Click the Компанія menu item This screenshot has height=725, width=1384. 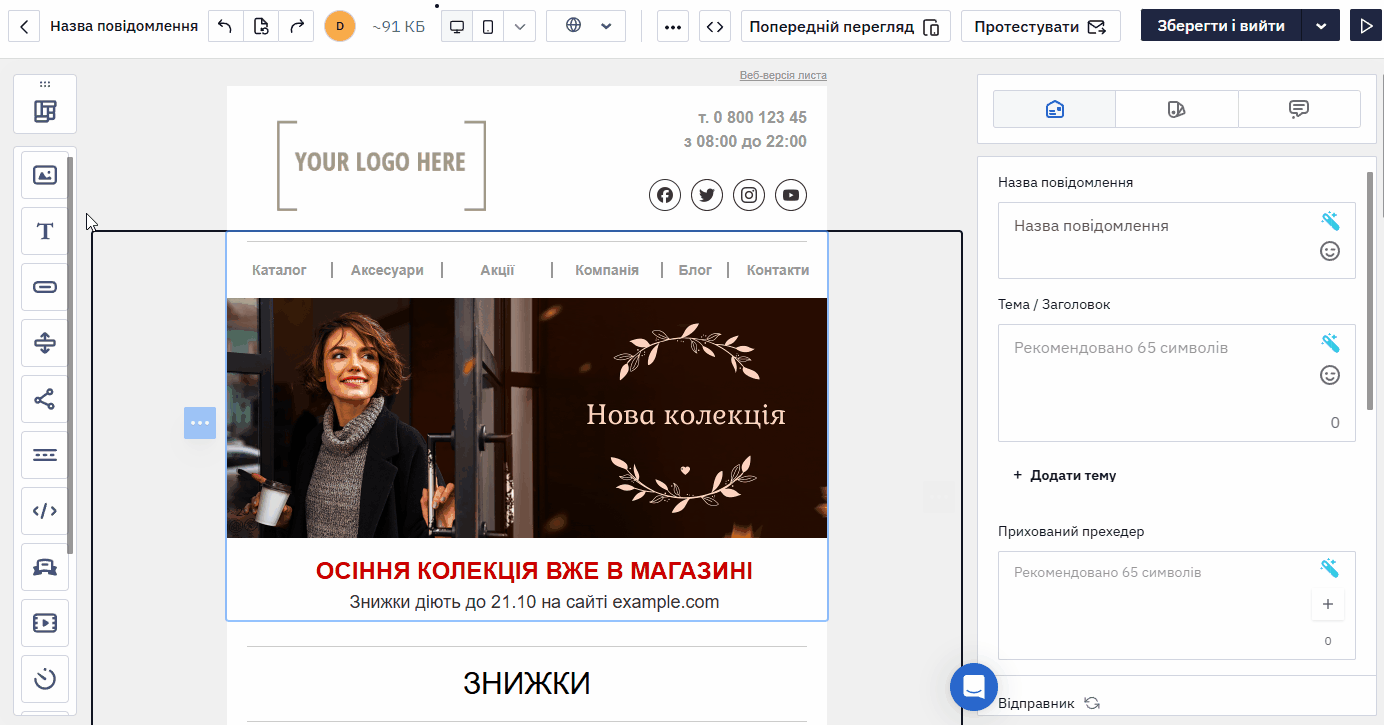607,270
